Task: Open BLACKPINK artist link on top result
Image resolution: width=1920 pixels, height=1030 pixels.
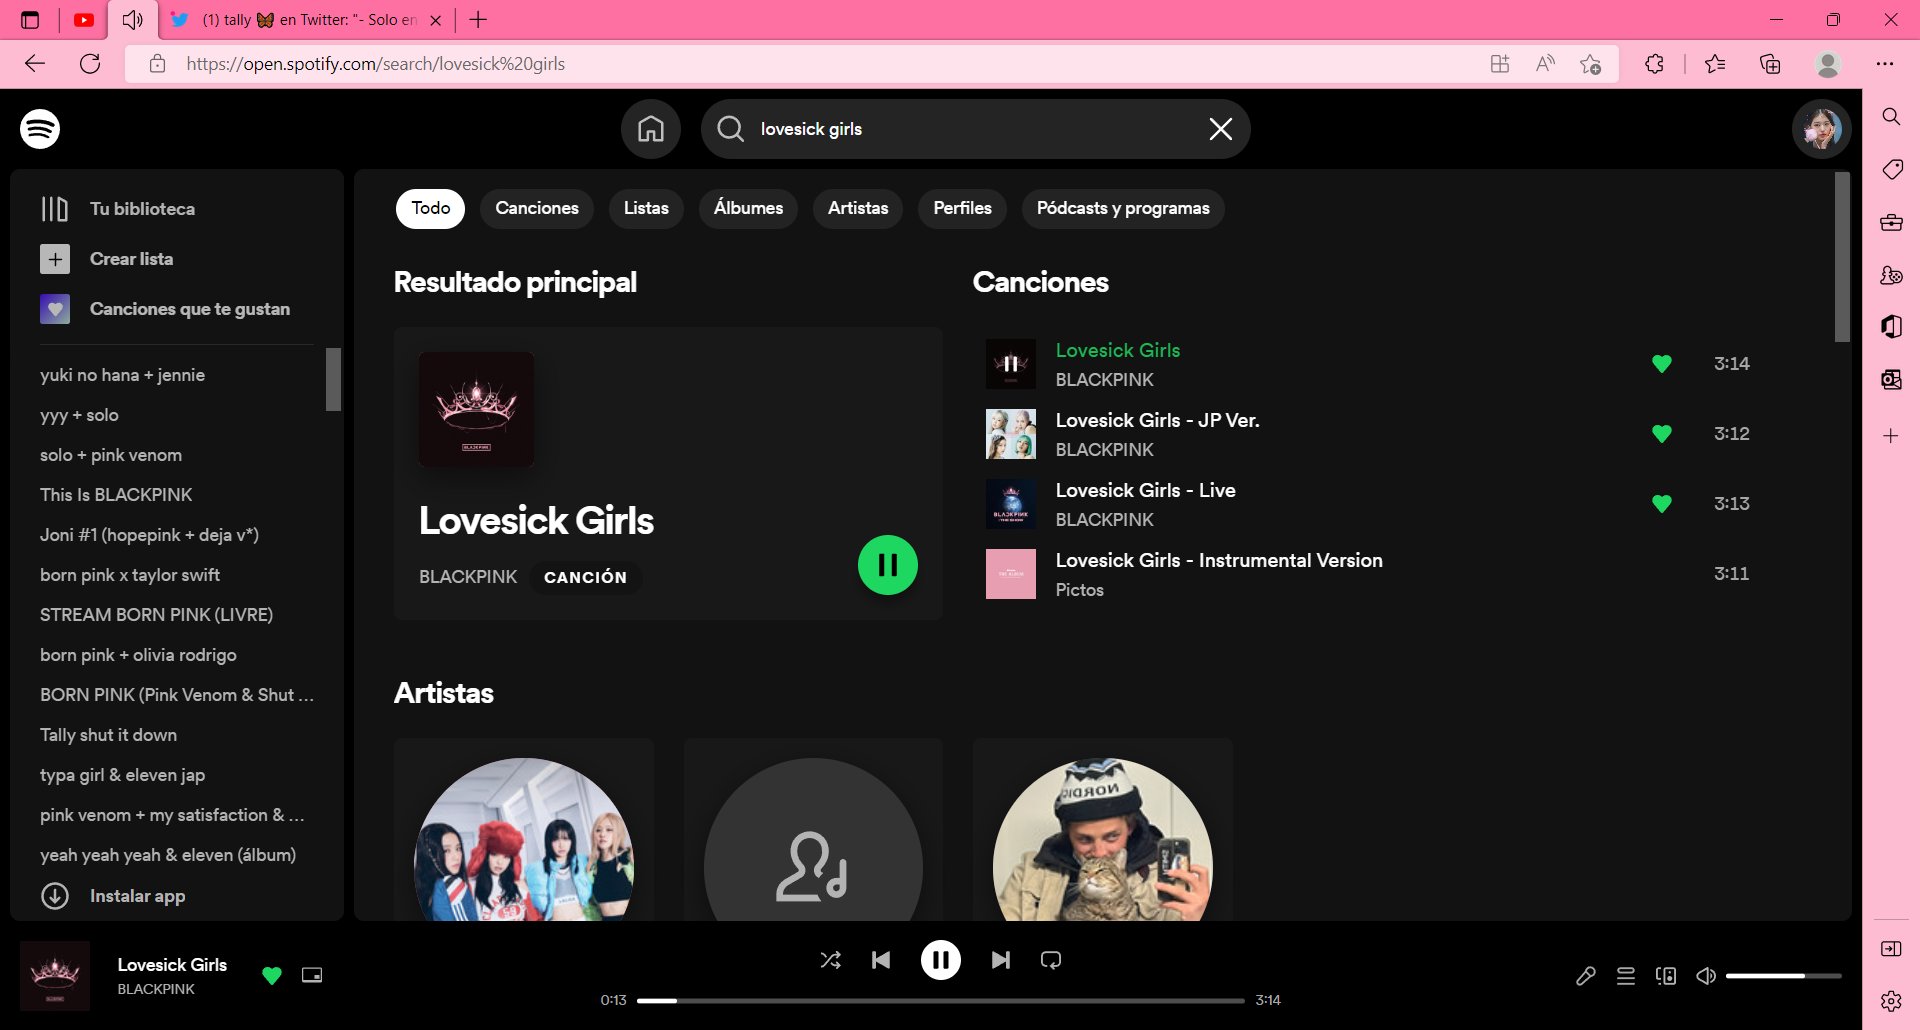Action: (468, 577)
